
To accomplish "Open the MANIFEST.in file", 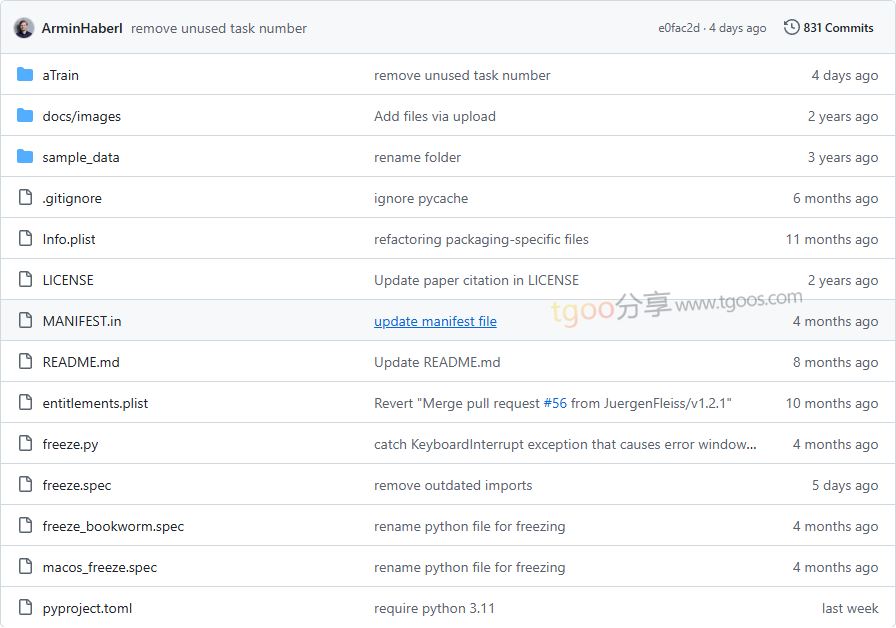I will click(x=82, y=321).
